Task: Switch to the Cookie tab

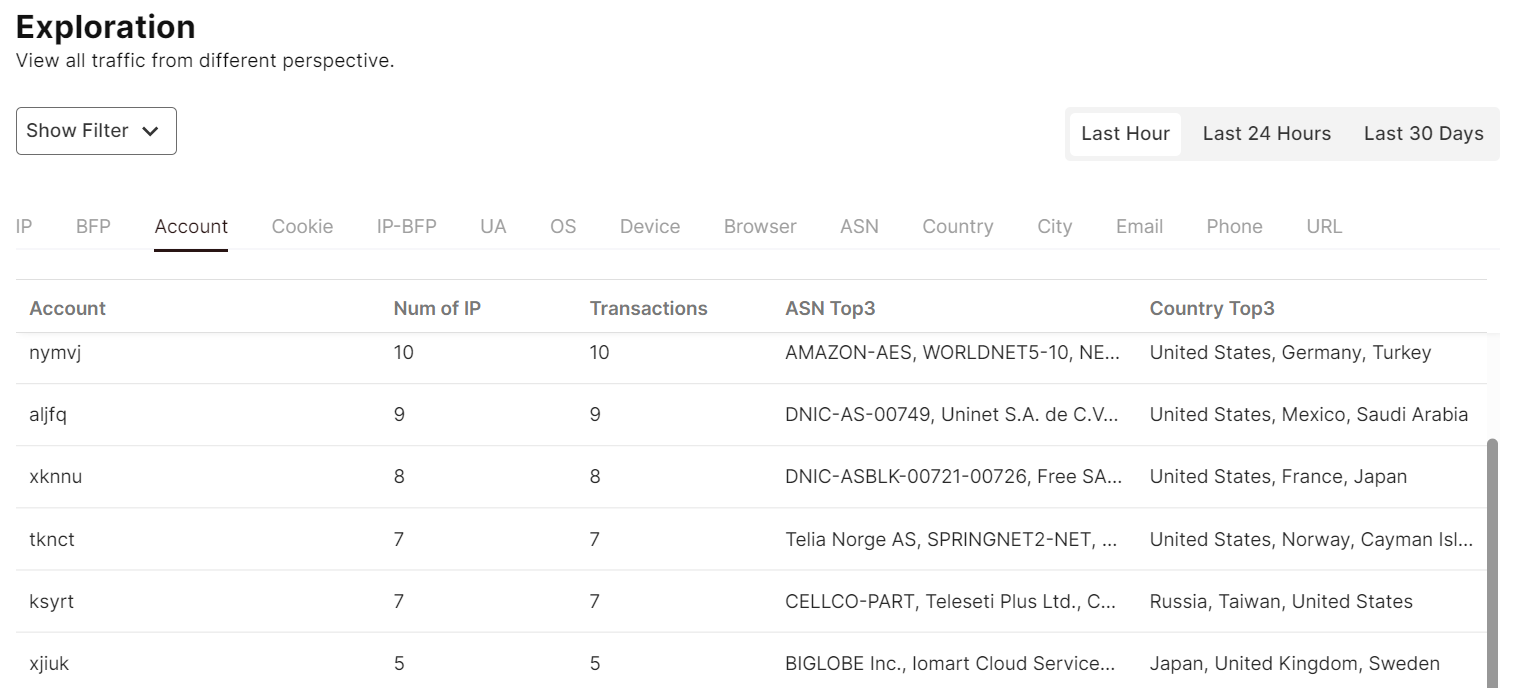Action: point(302,226)
